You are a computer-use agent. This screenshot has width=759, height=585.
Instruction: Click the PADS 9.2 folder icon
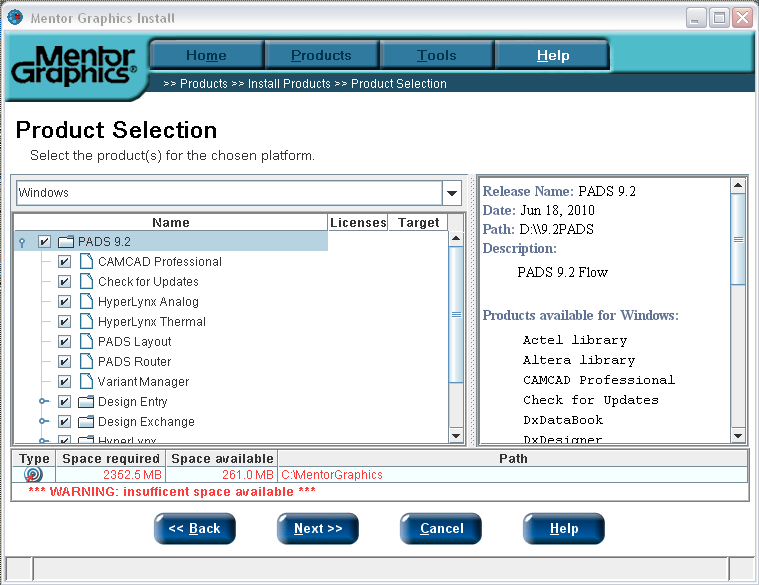tap(66, 241)
